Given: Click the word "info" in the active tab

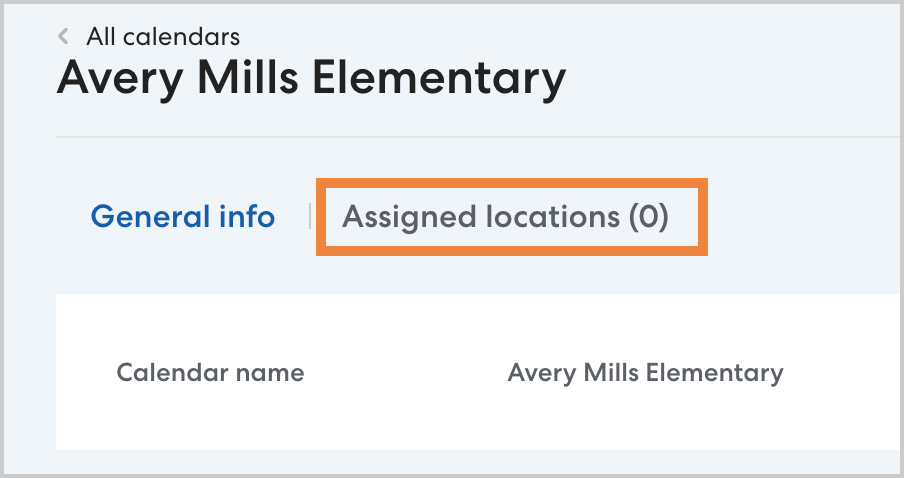Looking at the screenshot, I should click(x=249, y=216).
